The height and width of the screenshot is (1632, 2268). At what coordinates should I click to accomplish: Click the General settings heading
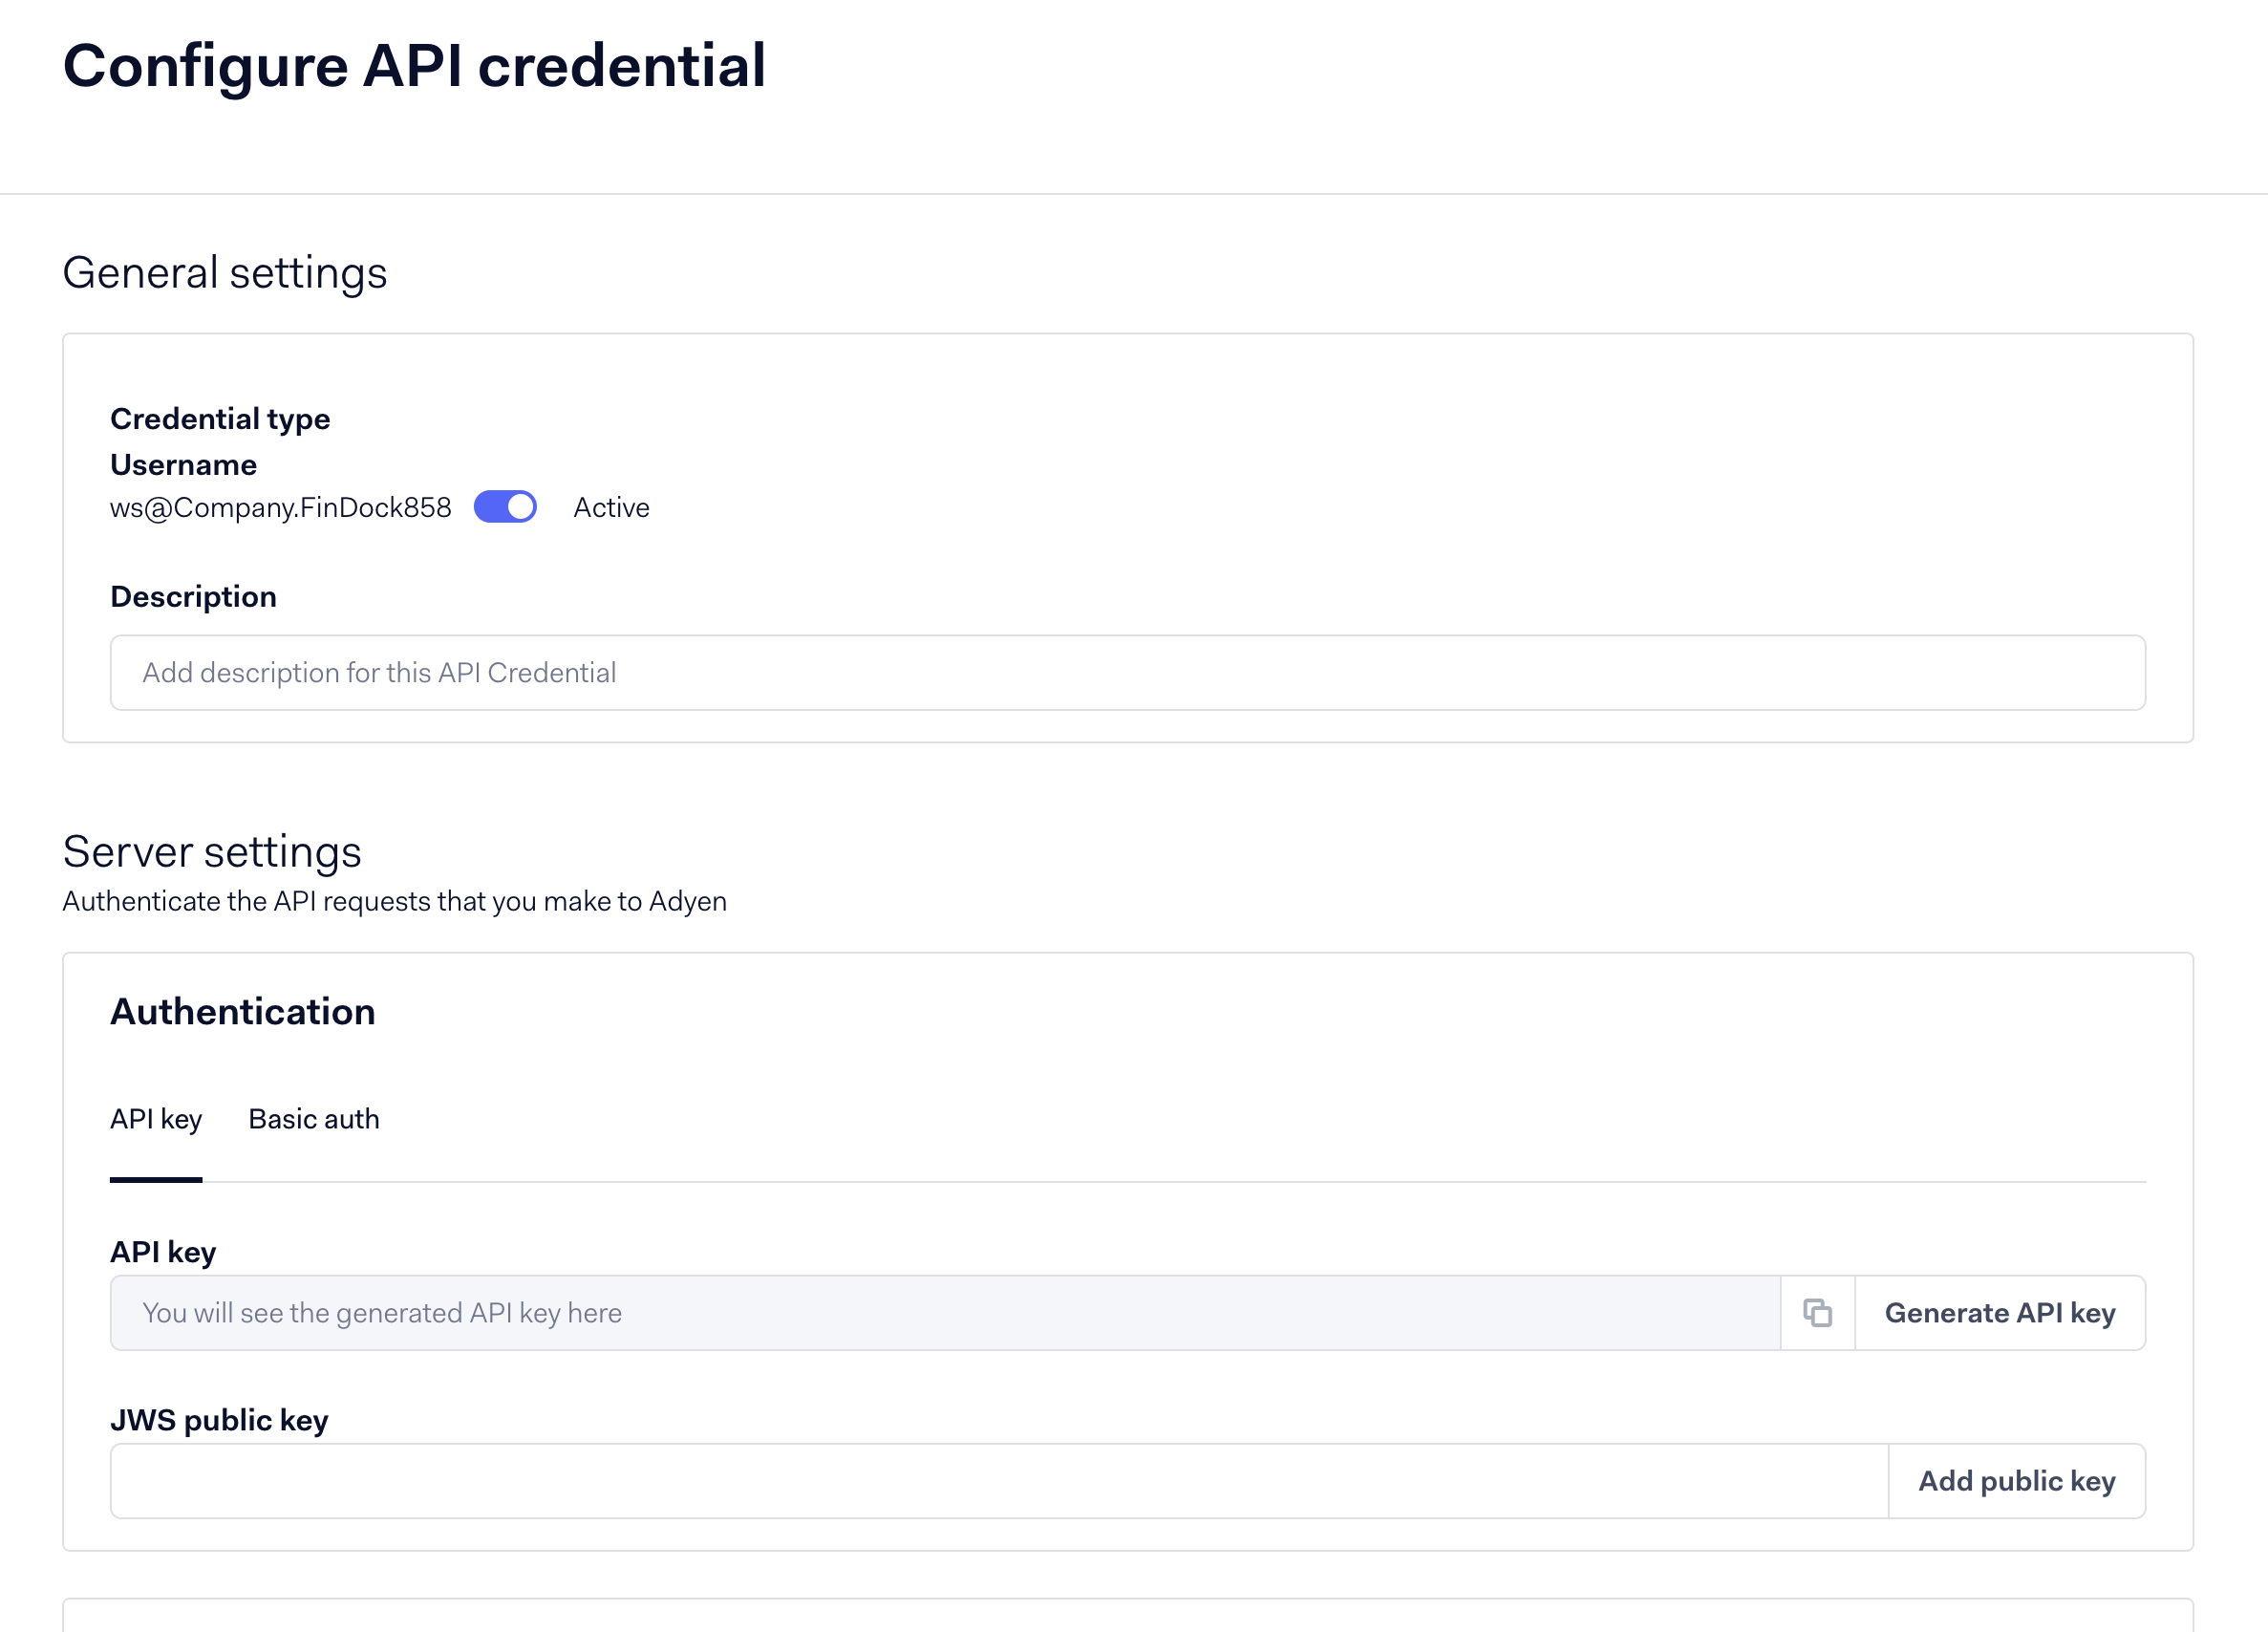click(x=225, y=271)
